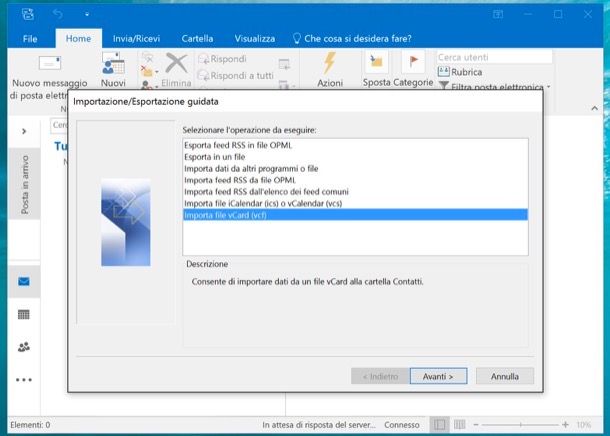Switch to the Home tab
610x436 pixels.
[x=78, y=39]
